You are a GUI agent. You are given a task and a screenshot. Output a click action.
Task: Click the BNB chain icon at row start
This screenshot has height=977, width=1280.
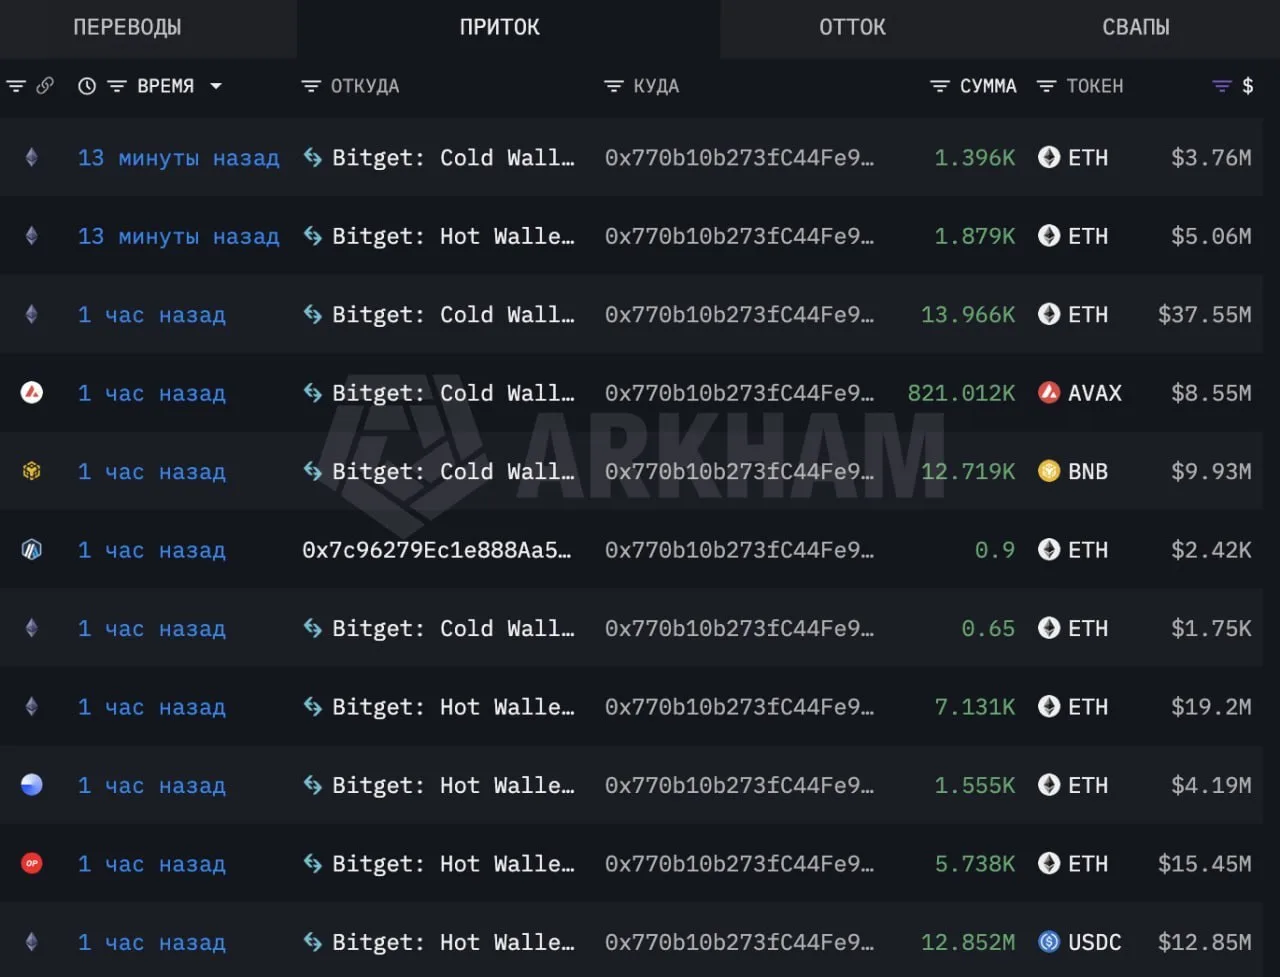tap(32, 471)
